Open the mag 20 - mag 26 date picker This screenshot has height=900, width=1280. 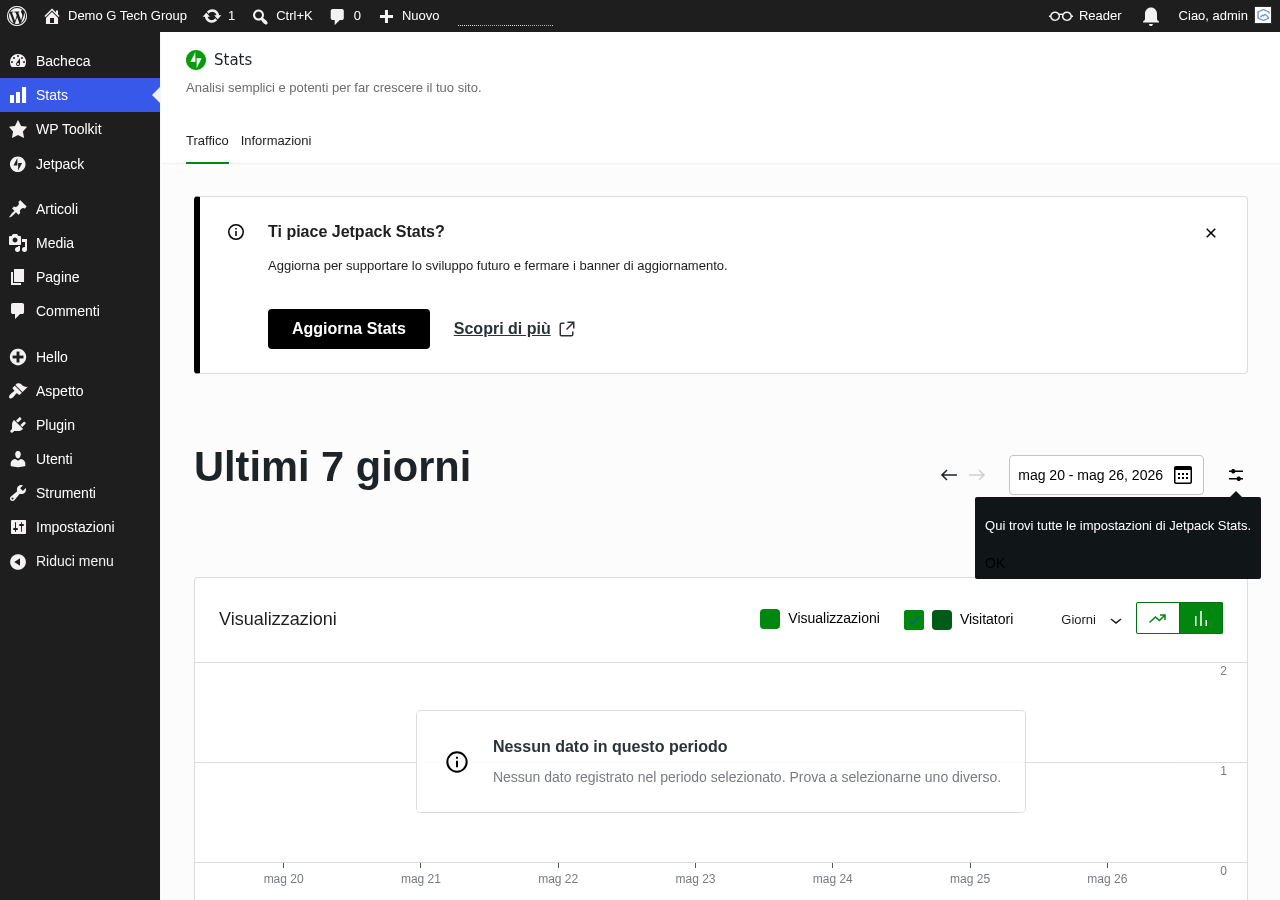point(1106,475)
